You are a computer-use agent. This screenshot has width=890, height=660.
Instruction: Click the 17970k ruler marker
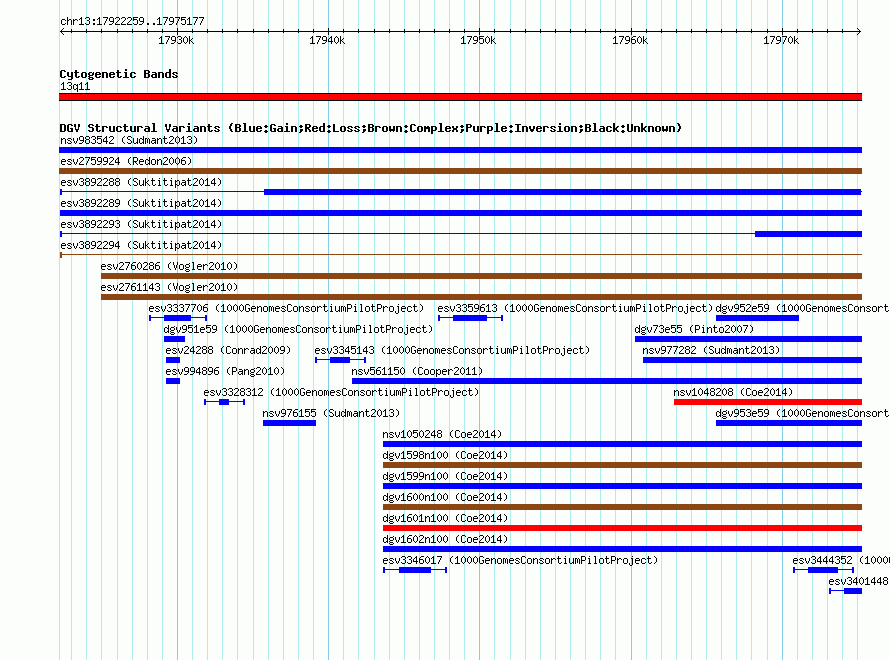pyautogui.click(x=781, y=40)
